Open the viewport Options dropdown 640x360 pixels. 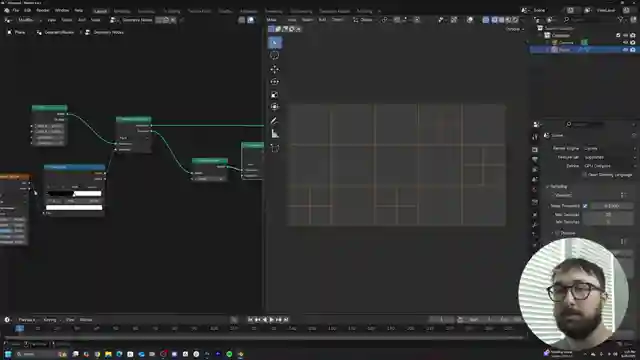(514, 29)
